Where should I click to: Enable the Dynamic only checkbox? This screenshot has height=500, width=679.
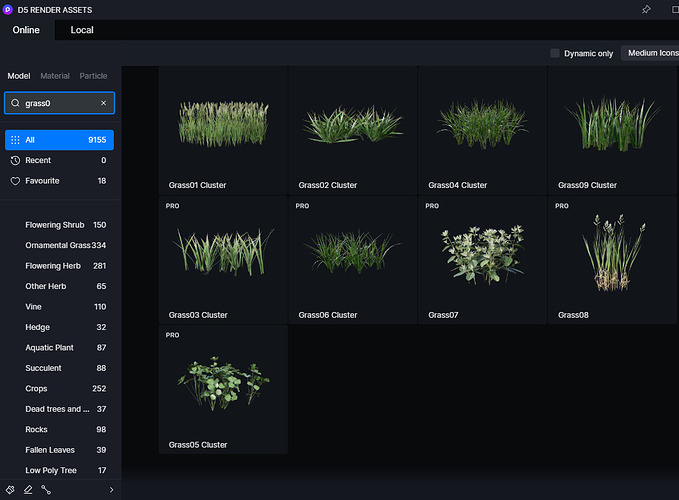click(555, 53)
